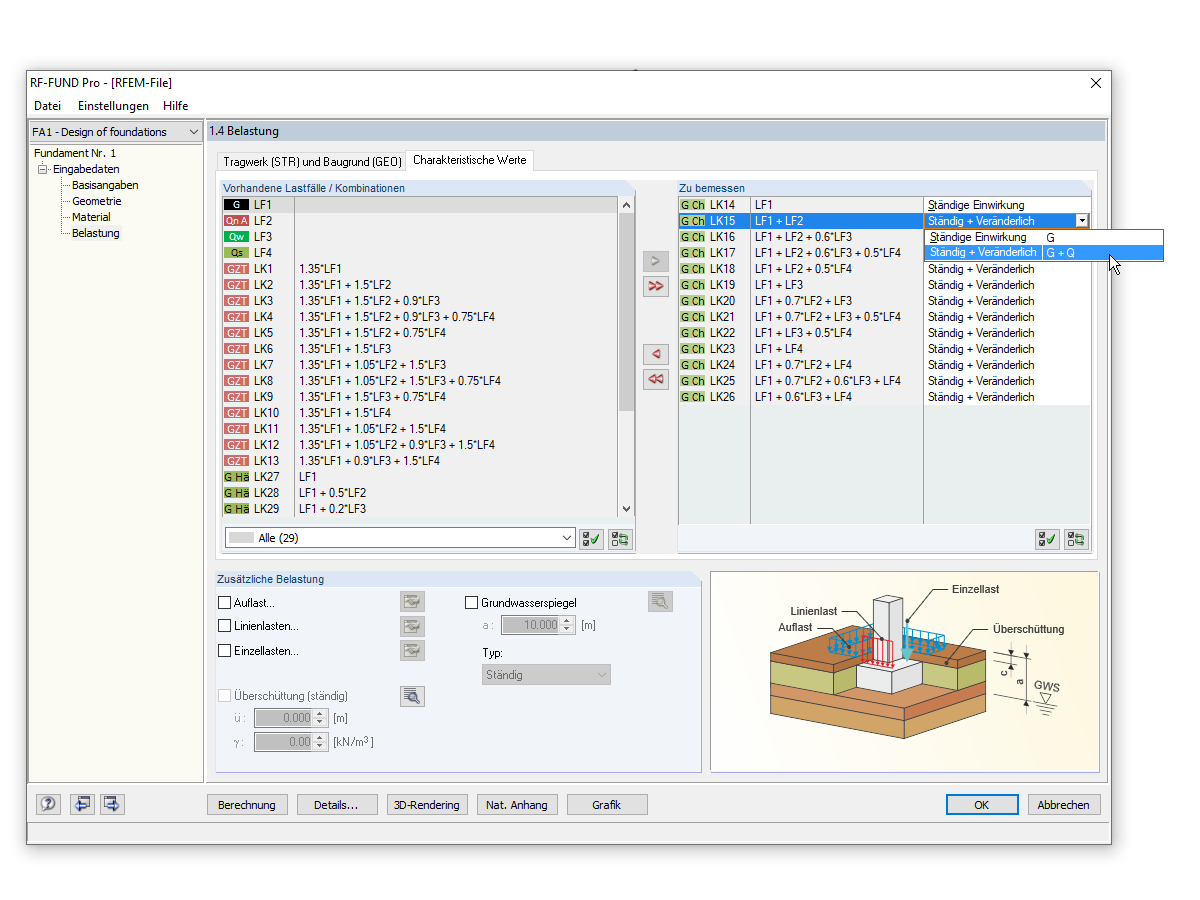This screenshot has height=900, width=1200.
Task: Cancel with Abbrechen button
Action: tap(1064, 805)
